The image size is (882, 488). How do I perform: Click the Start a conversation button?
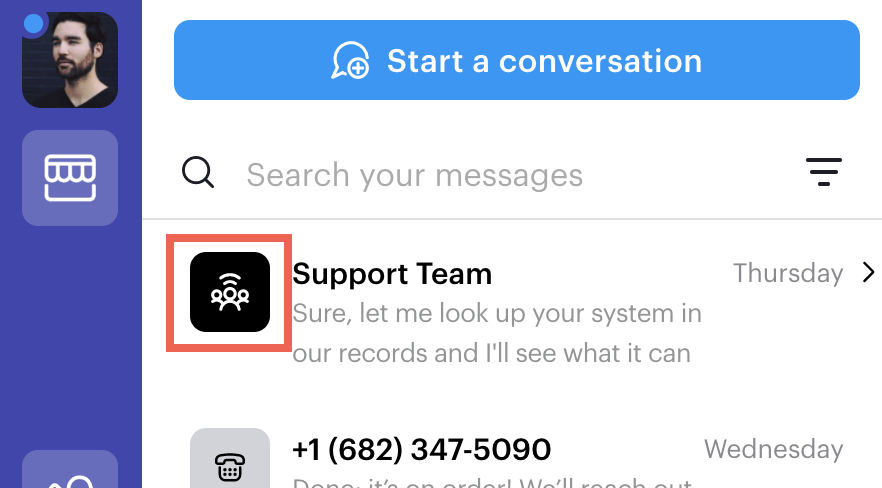[x=516, y=60]
